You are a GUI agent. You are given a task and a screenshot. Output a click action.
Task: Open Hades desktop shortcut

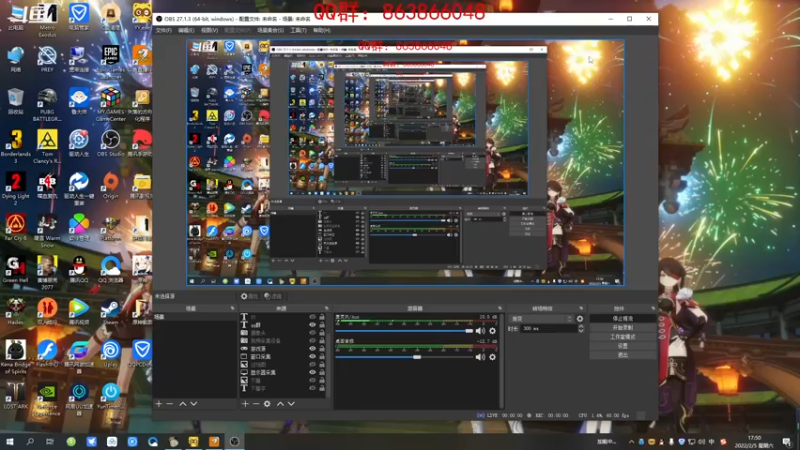[x=16, y=312]
